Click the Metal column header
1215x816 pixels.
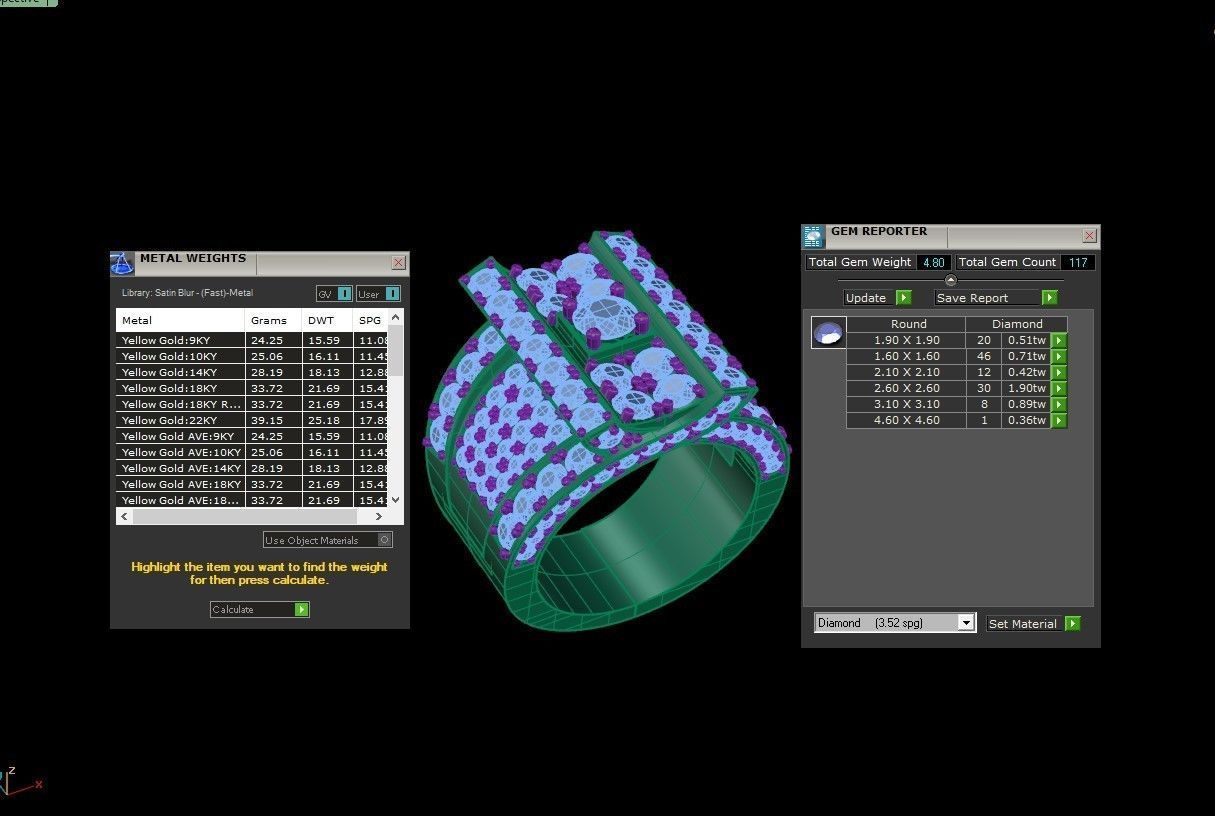(x=180, y=320)
